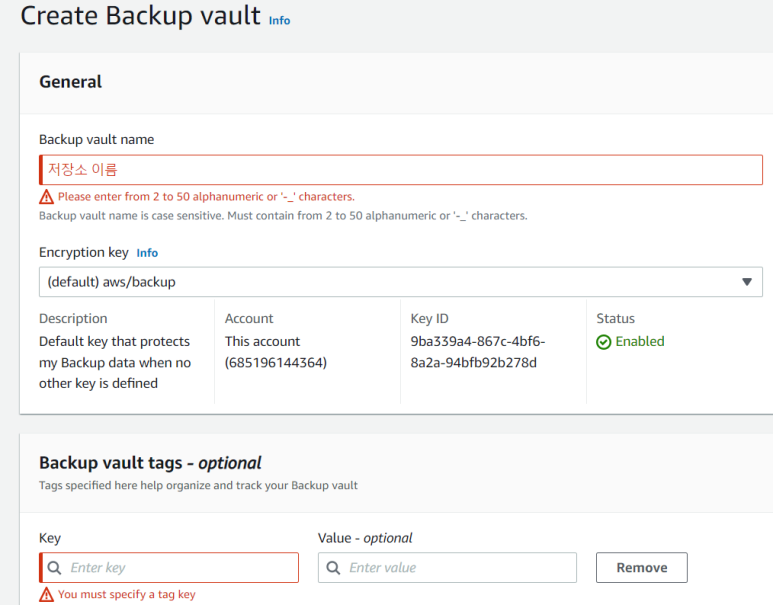Screen dimensions: 773x605
Task: Click warning icon beside tag key error
Action: [46, 595]
